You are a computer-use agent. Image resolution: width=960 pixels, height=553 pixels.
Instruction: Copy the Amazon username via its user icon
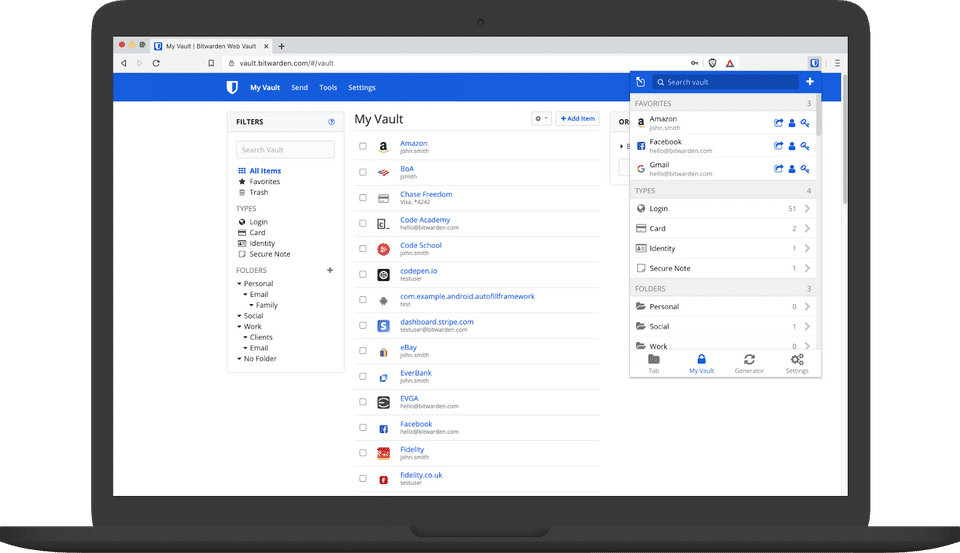coord(792,123)
